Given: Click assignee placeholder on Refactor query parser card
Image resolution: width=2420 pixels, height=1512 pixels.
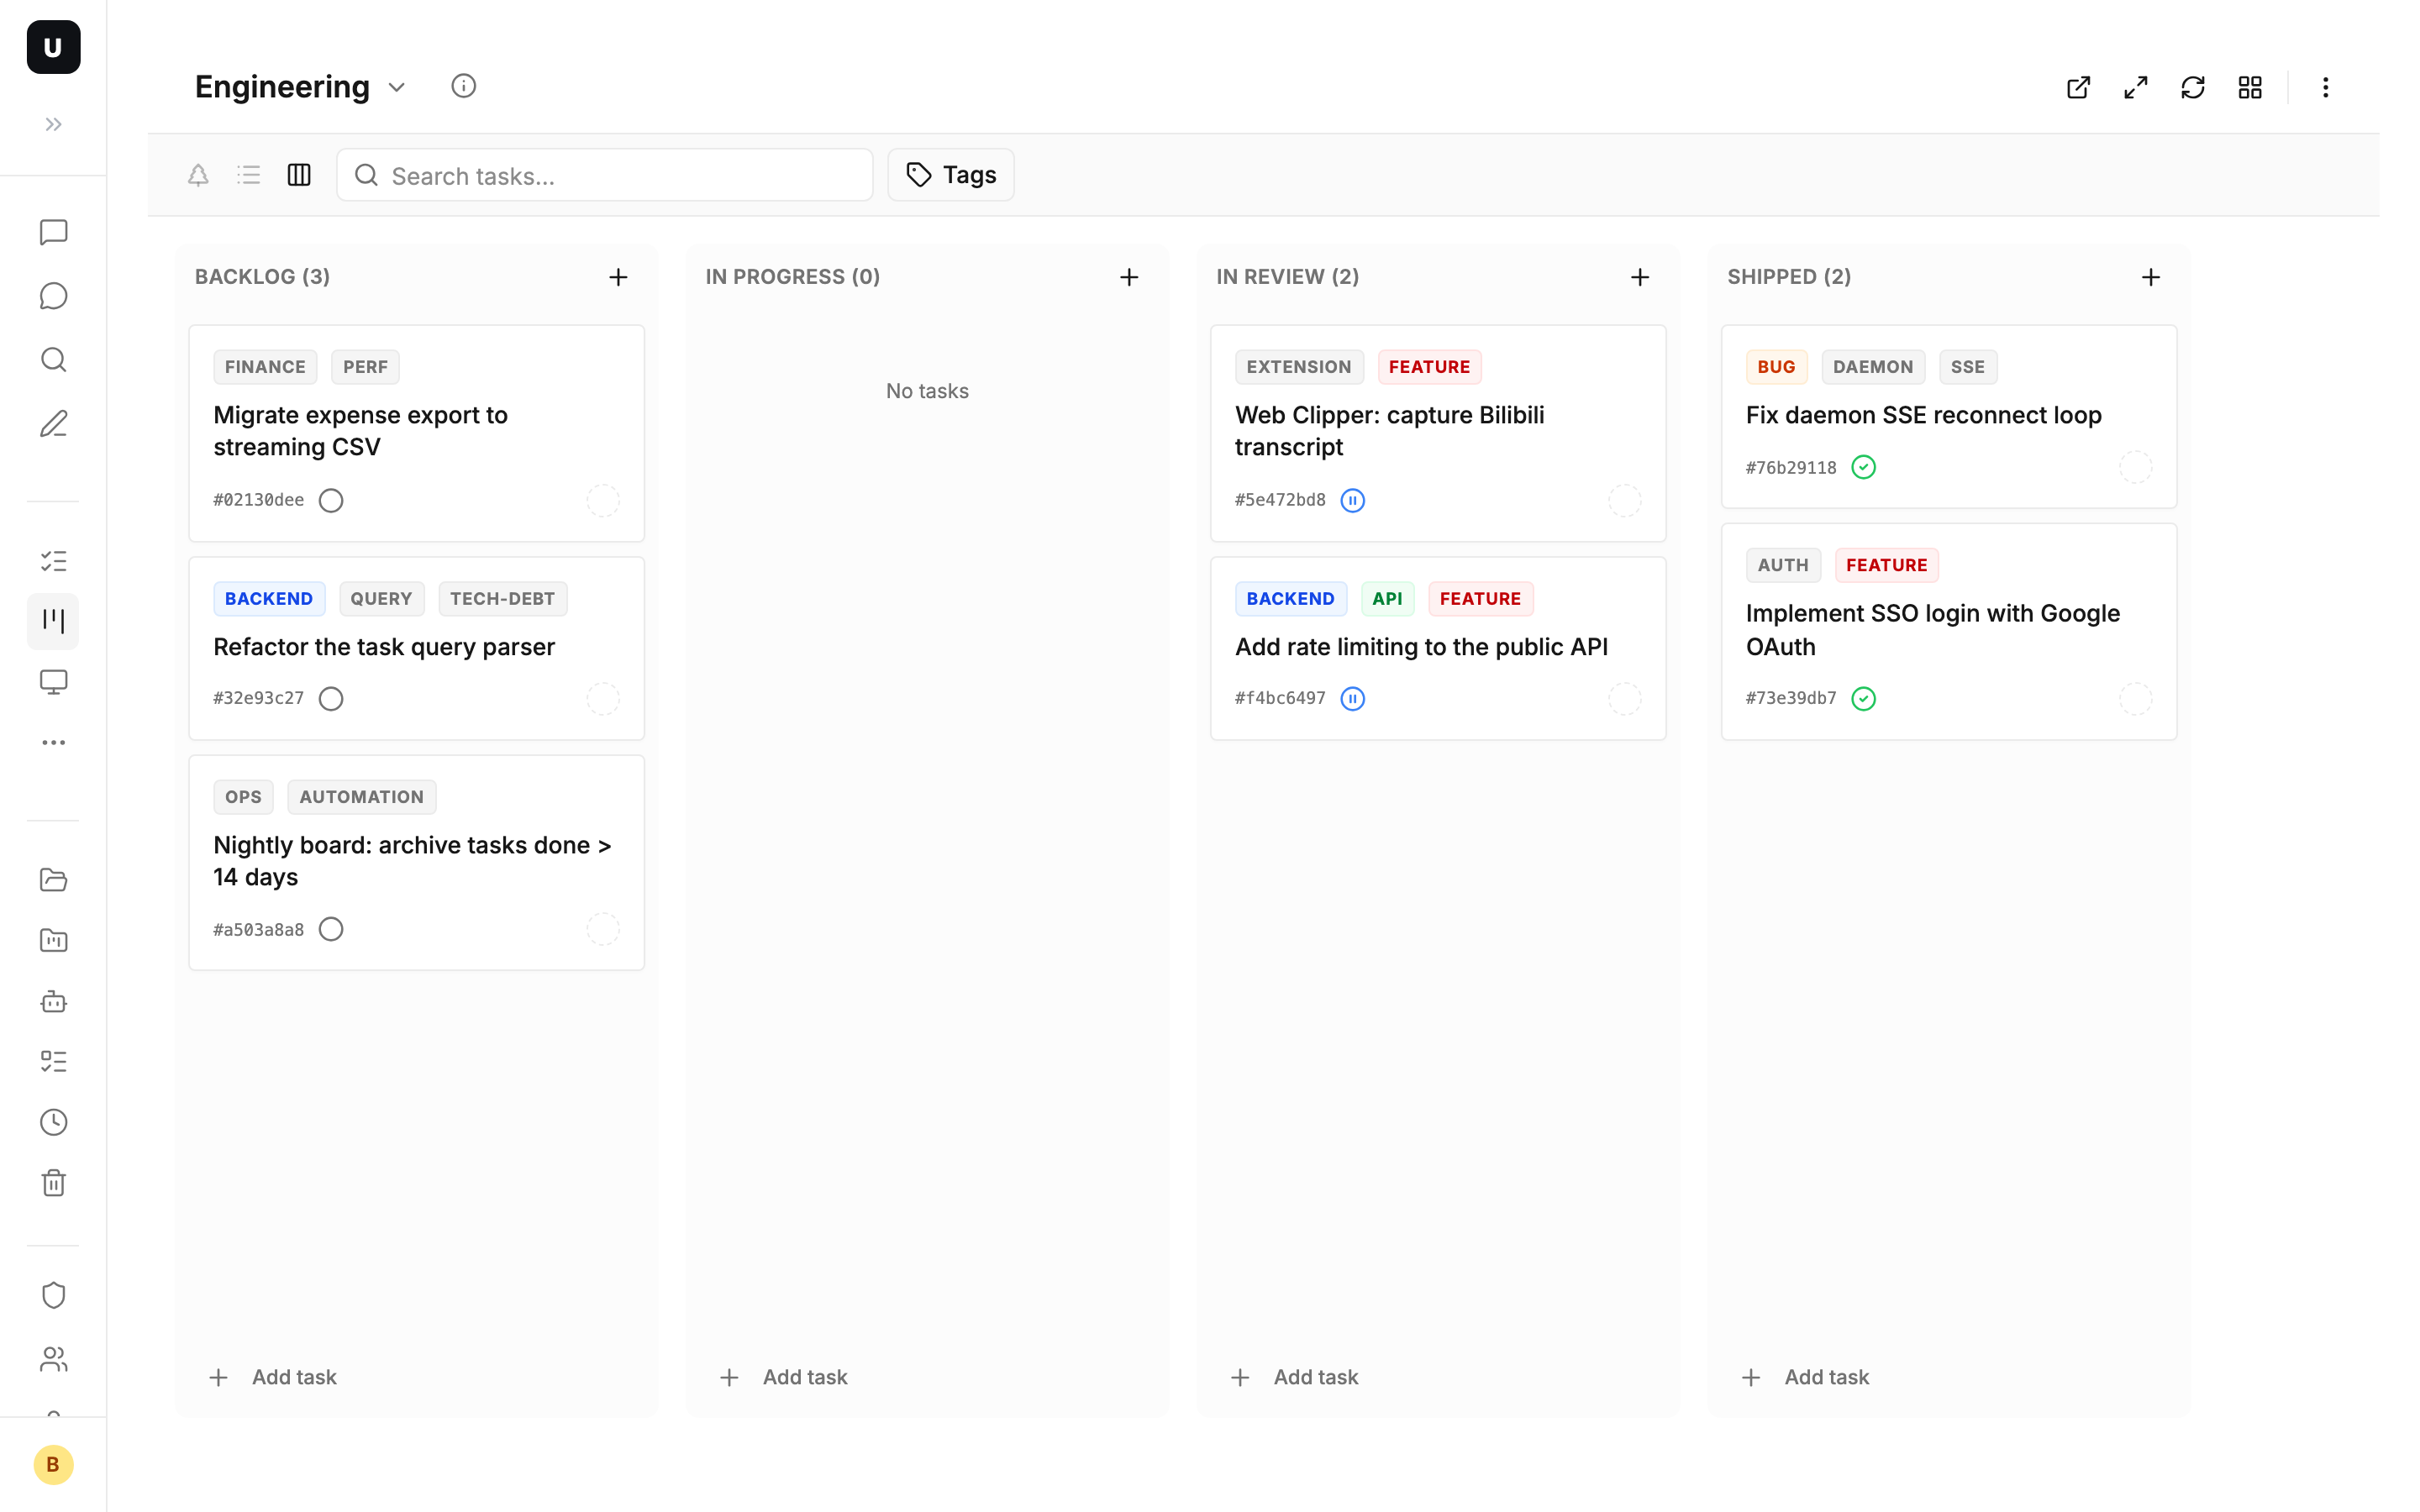Looking at the screenshot, I should tap(603, 698).
